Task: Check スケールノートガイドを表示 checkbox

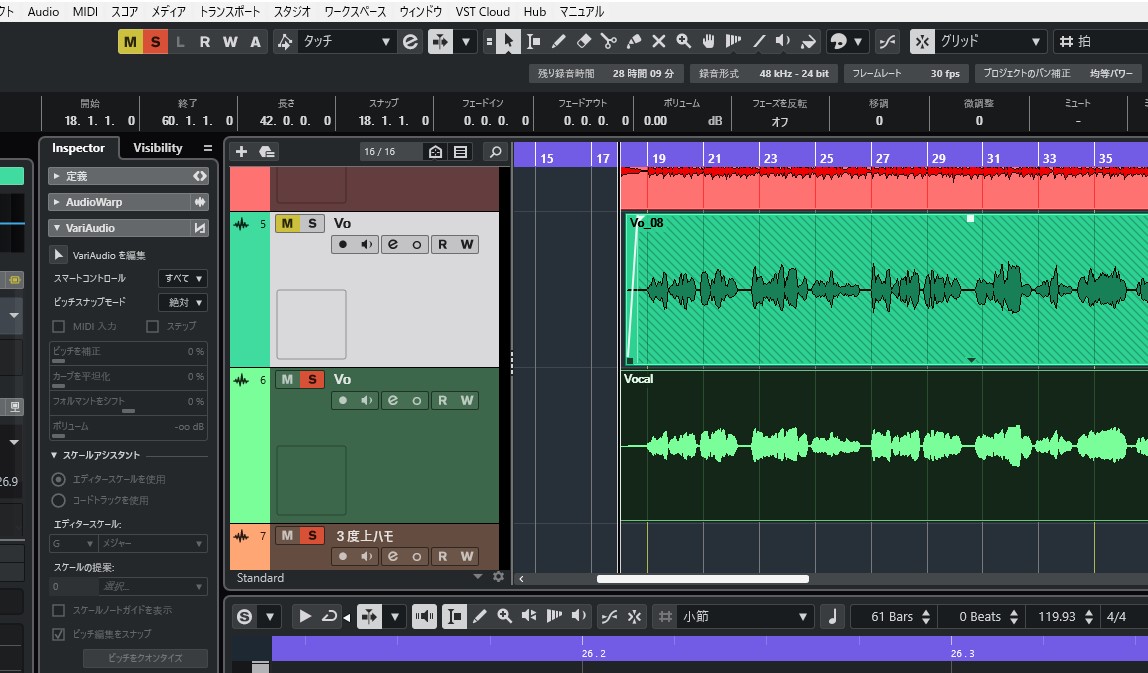Action: point(59,610)
